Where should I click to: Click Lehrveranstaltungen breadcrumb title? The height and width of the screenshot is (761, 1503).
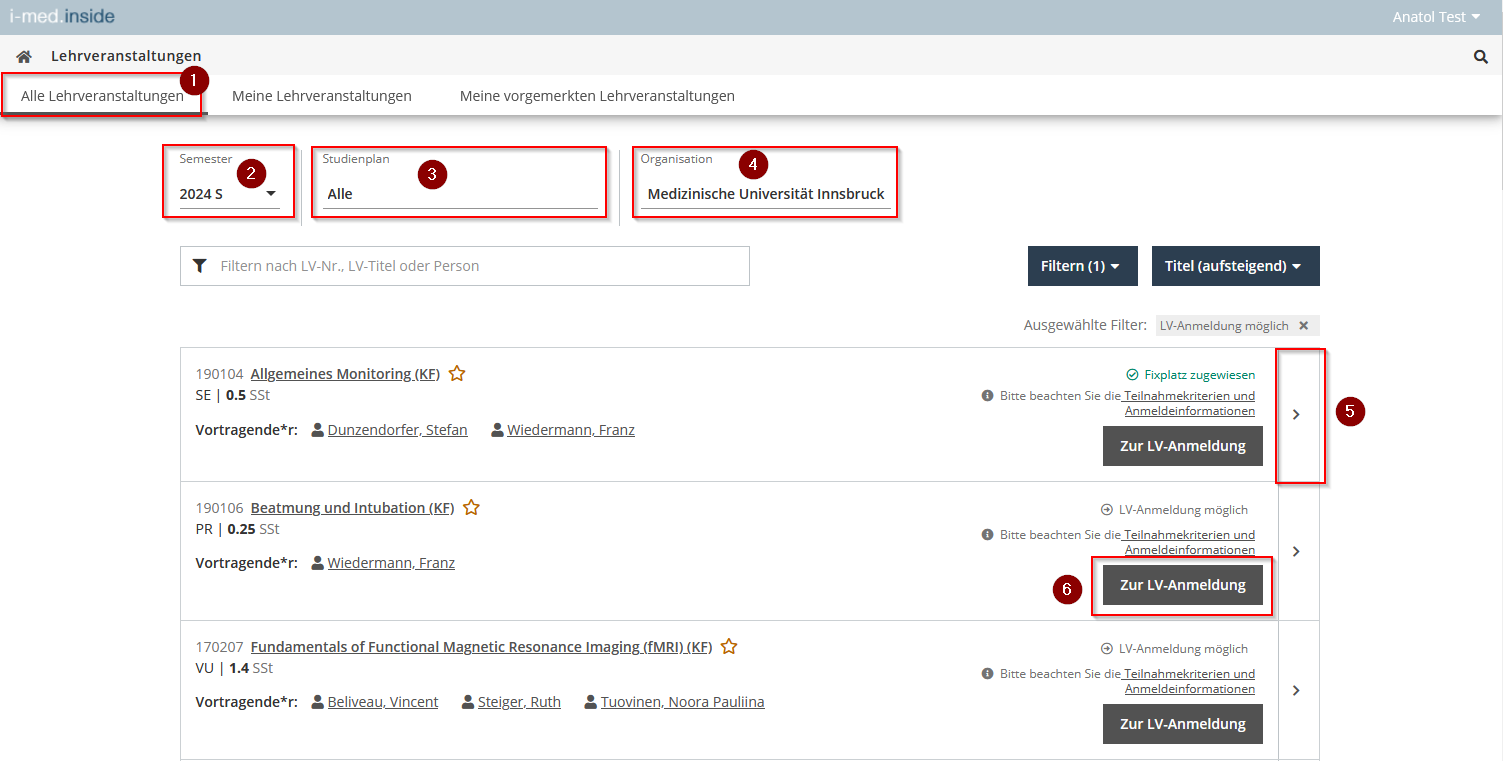point(126,56)
